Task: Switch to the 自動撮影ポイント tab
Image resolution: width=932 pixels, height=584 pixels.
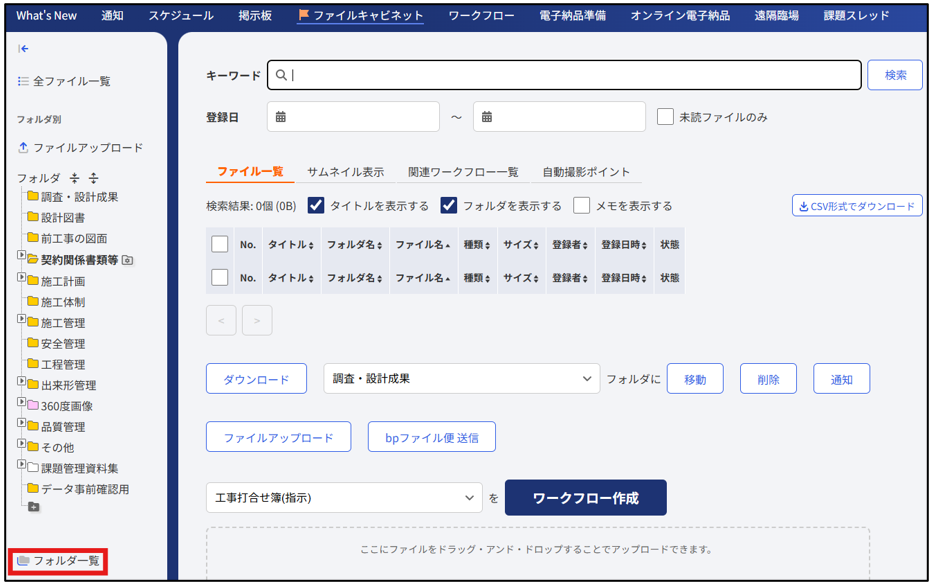Action: click(x=586, y=172)
